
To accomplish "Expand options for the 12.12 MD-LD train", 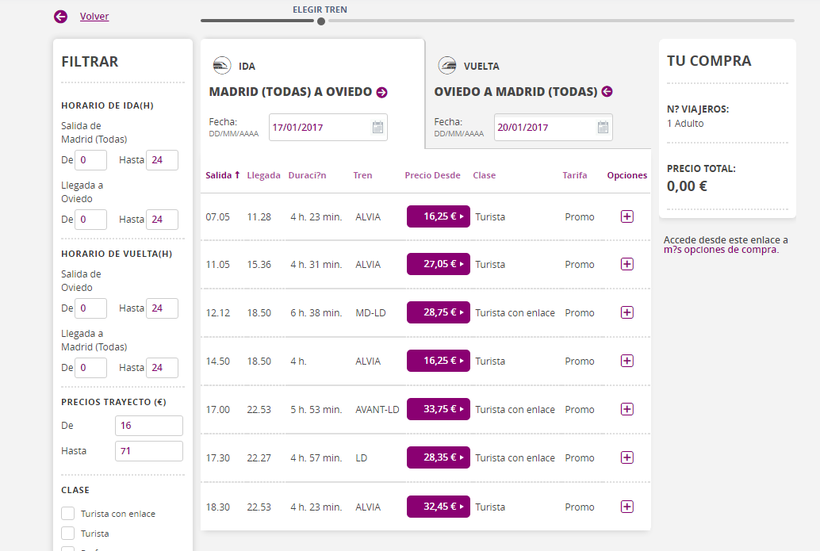I will 627,312.
